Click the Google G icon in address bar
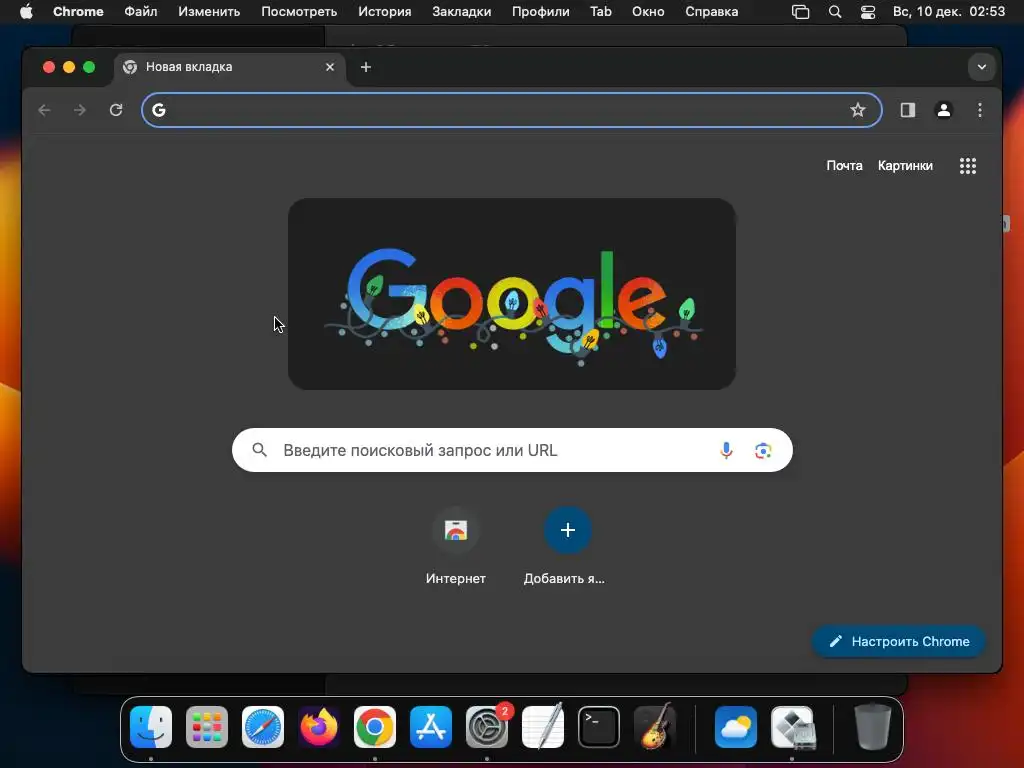This screenshot has width=1024, height=768. coord(159,110)
